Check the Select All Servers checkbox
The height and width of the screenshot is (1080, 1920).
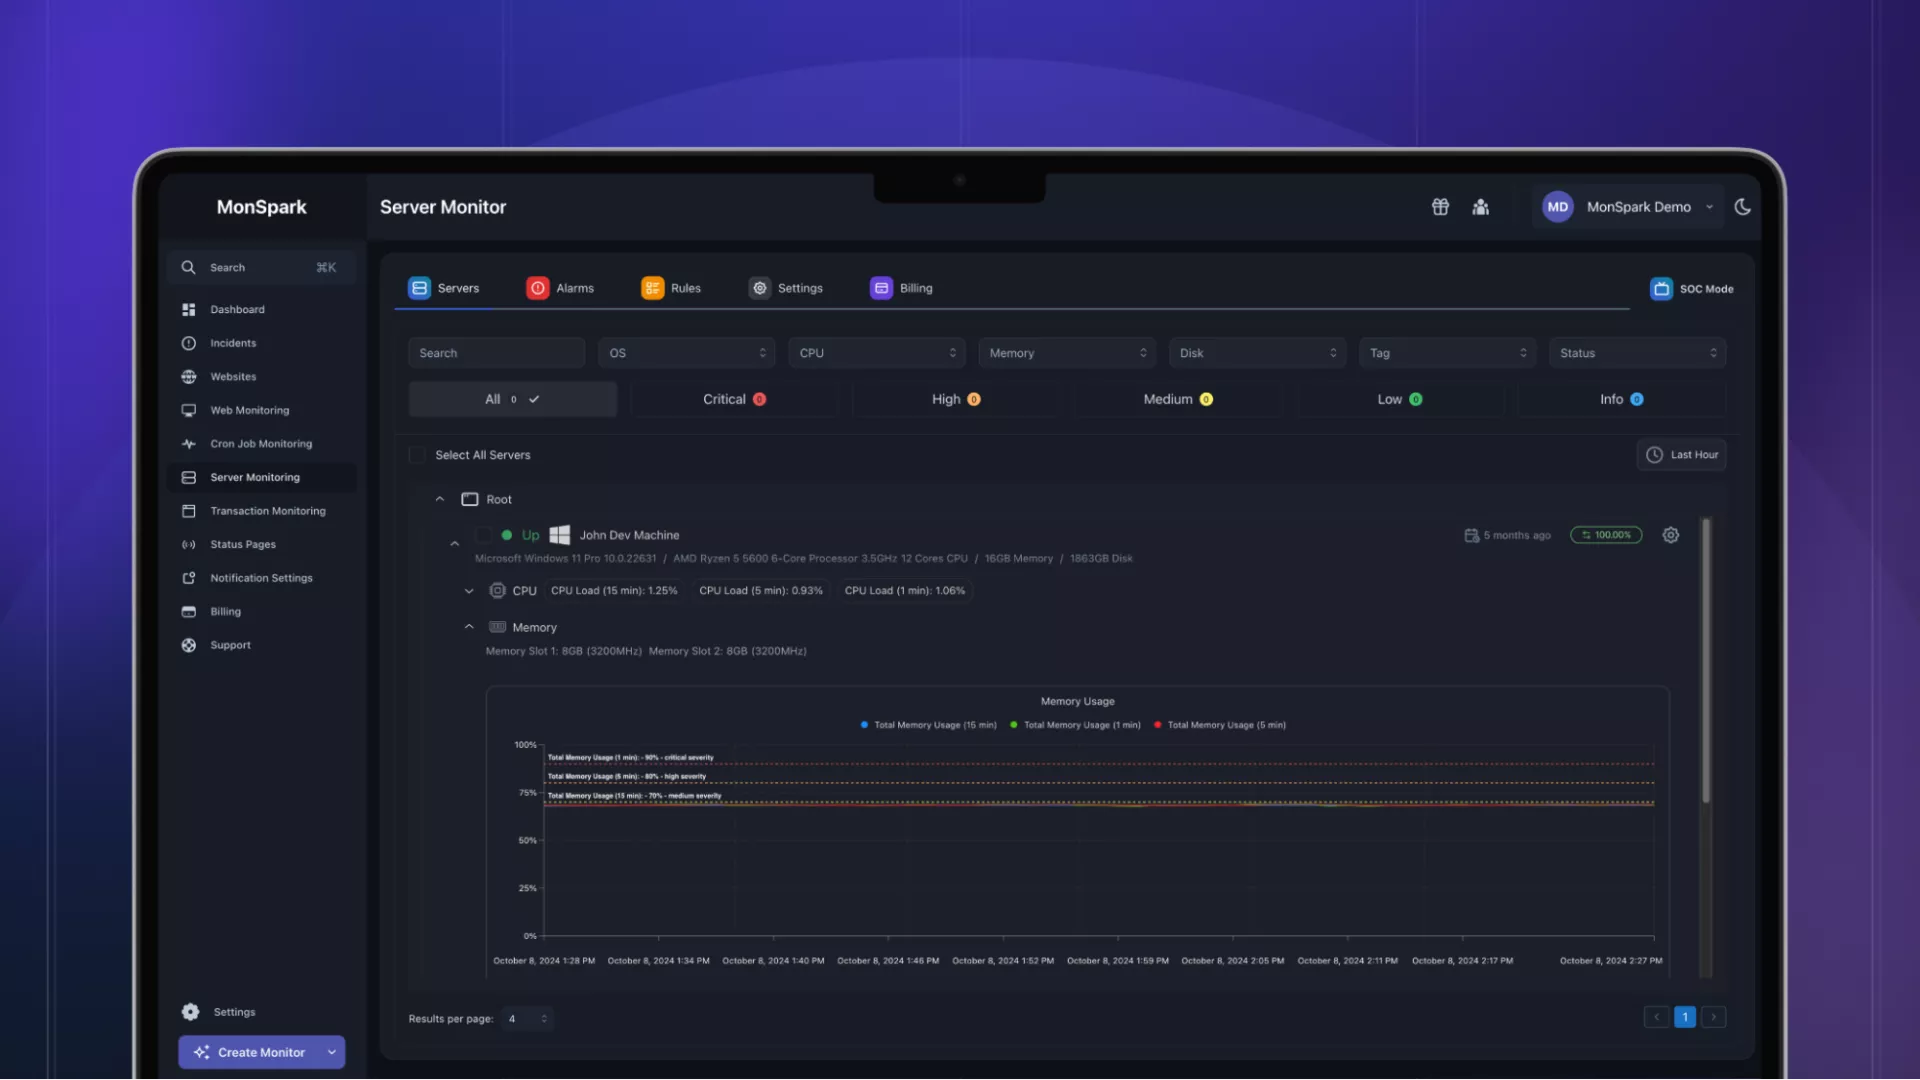click(x=418, y=455)
